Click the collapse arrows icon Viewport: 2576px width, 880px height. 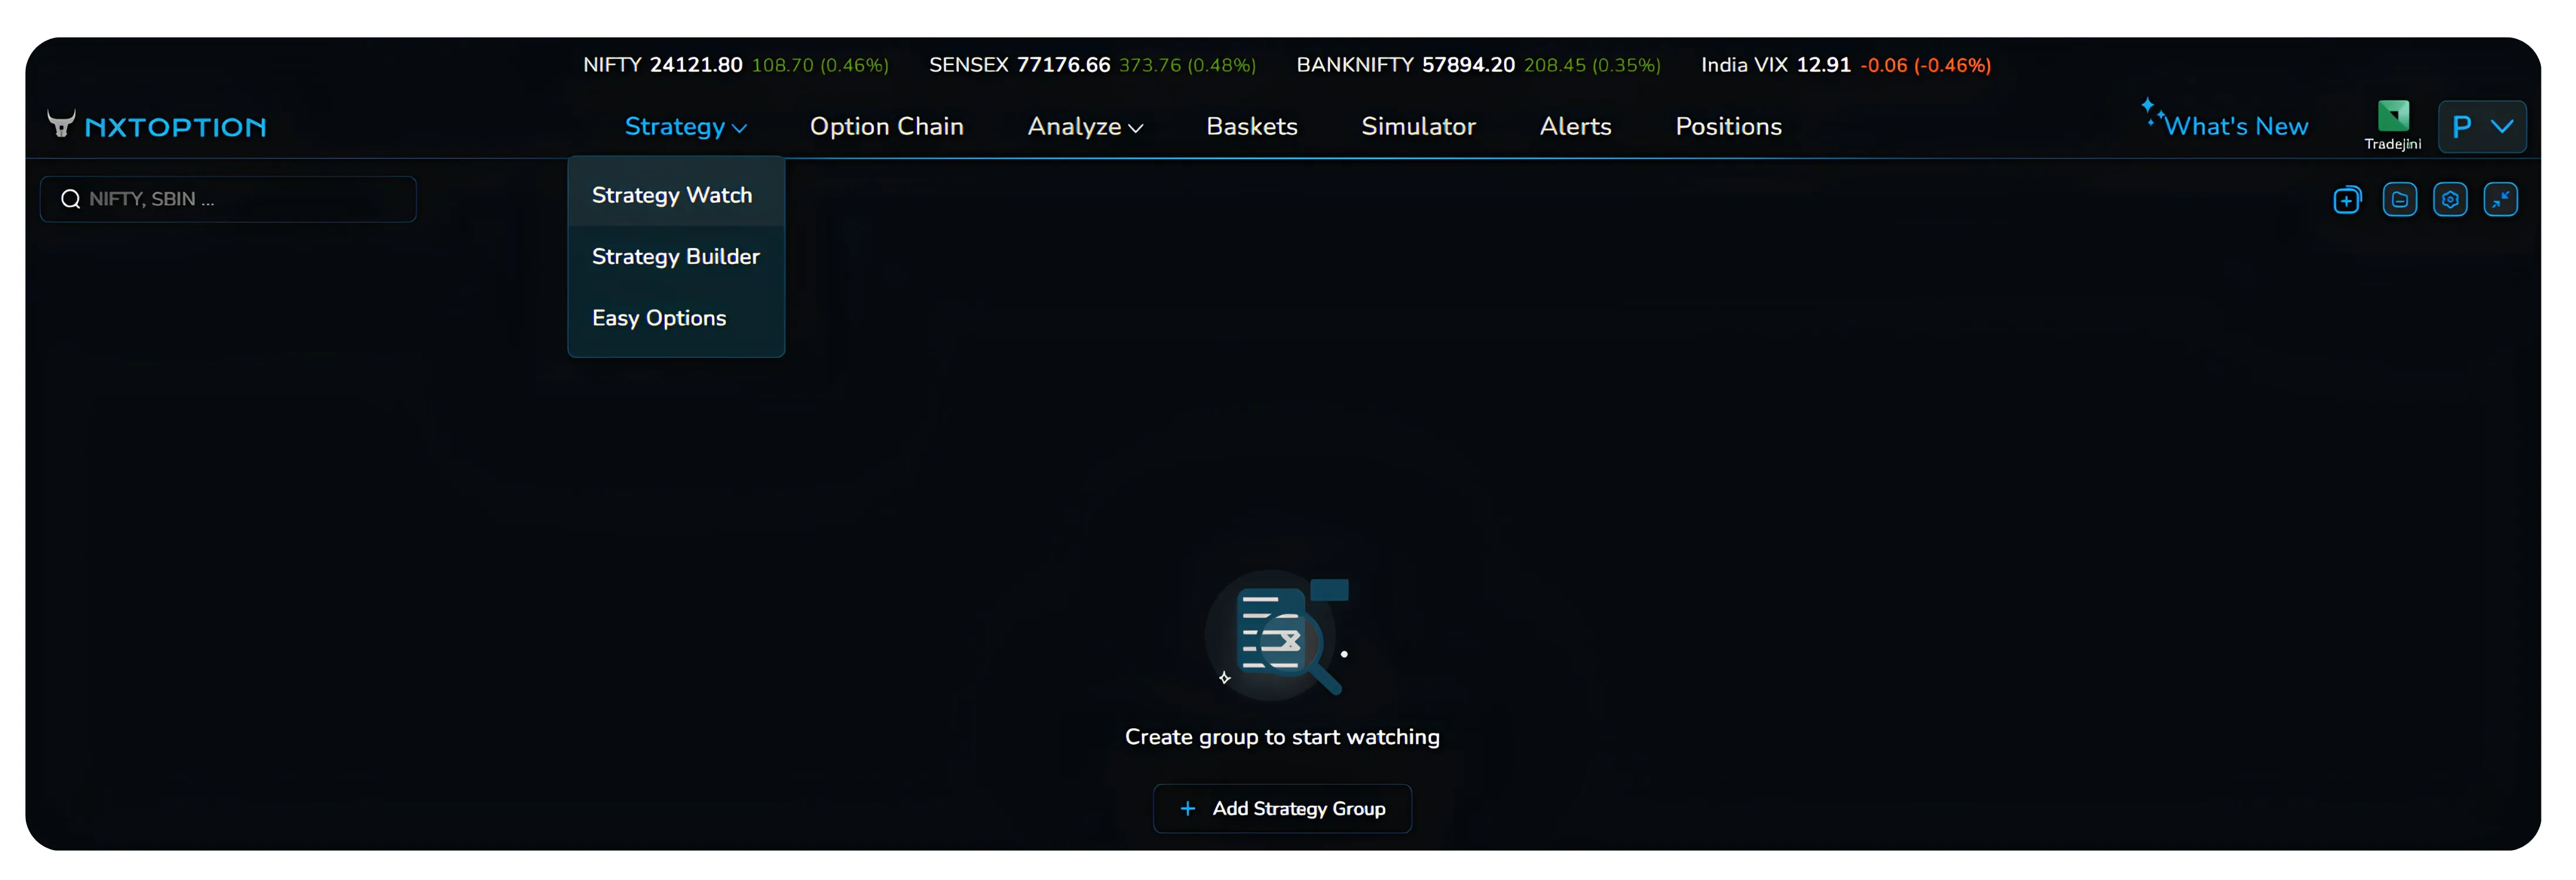[2500, 200]
